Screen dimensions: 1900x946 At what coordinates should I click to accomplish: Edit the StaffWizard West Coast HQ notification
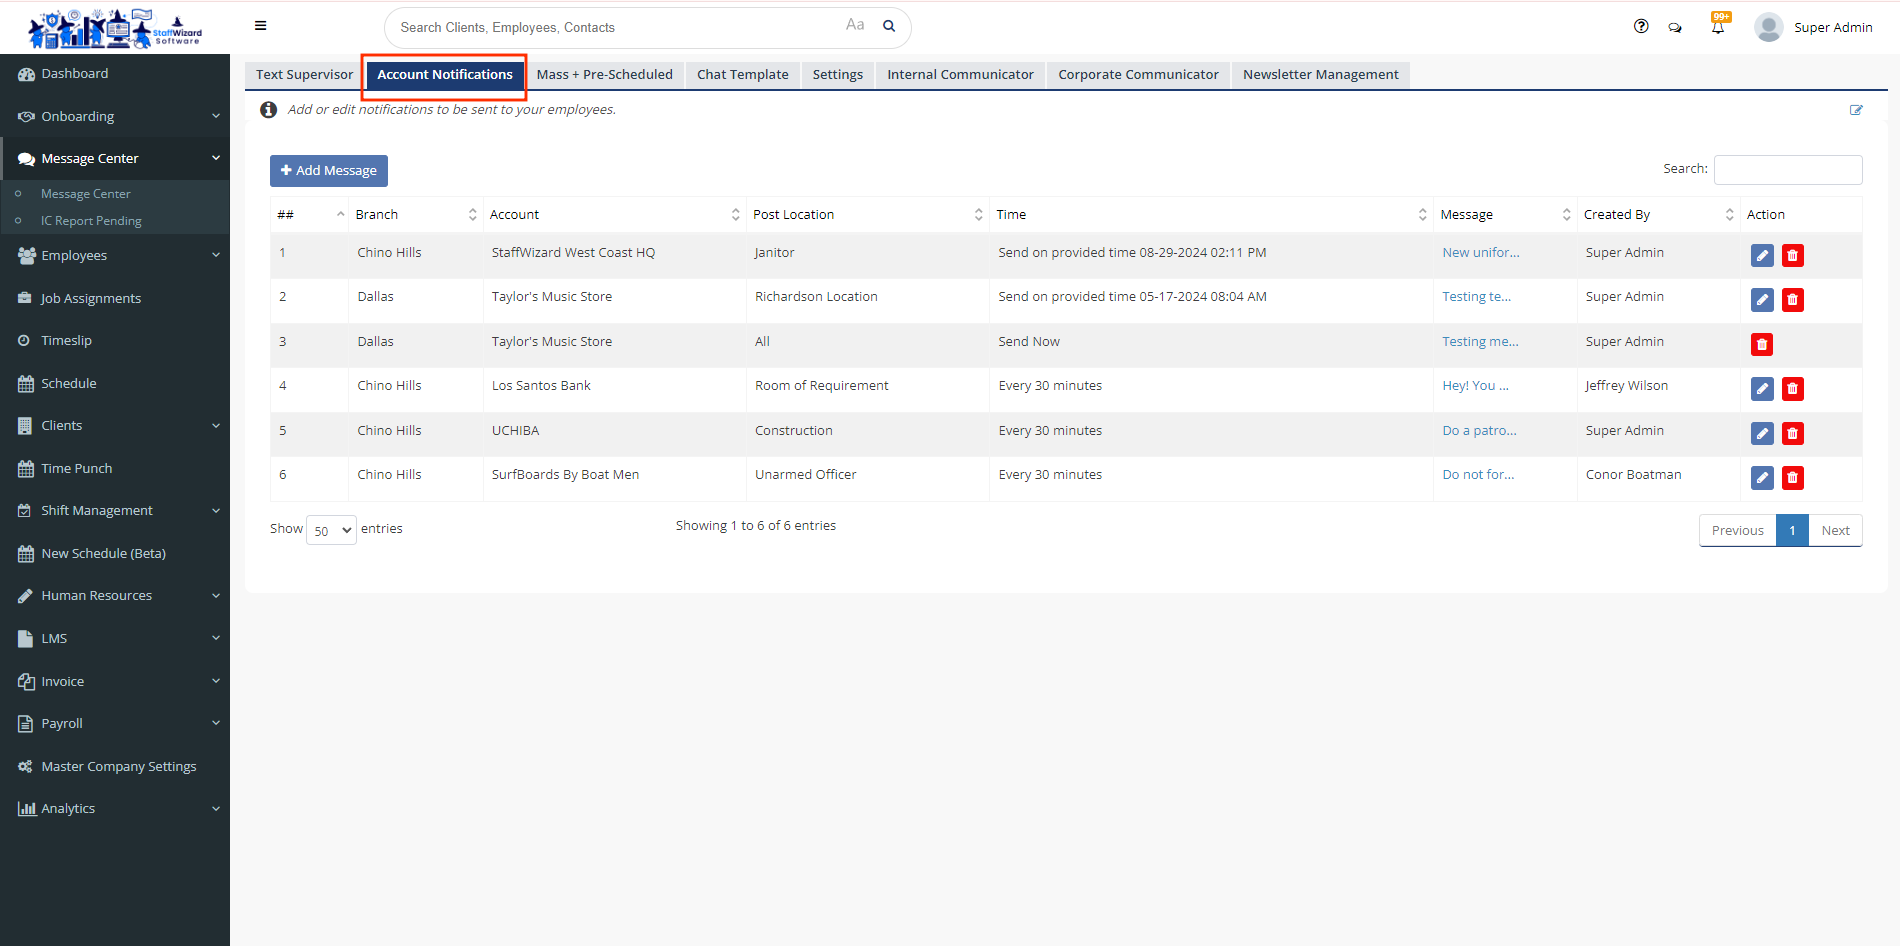tap(1762, 256)
